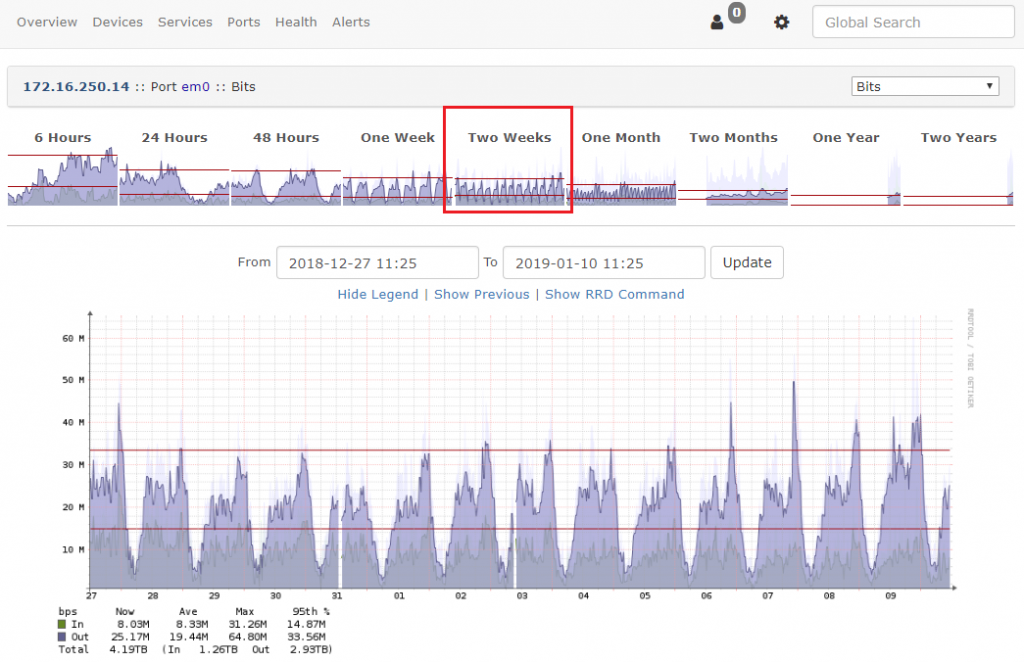Open the Alerts menu
Screen dimensions: 1024x662
[x=351, y=22]
